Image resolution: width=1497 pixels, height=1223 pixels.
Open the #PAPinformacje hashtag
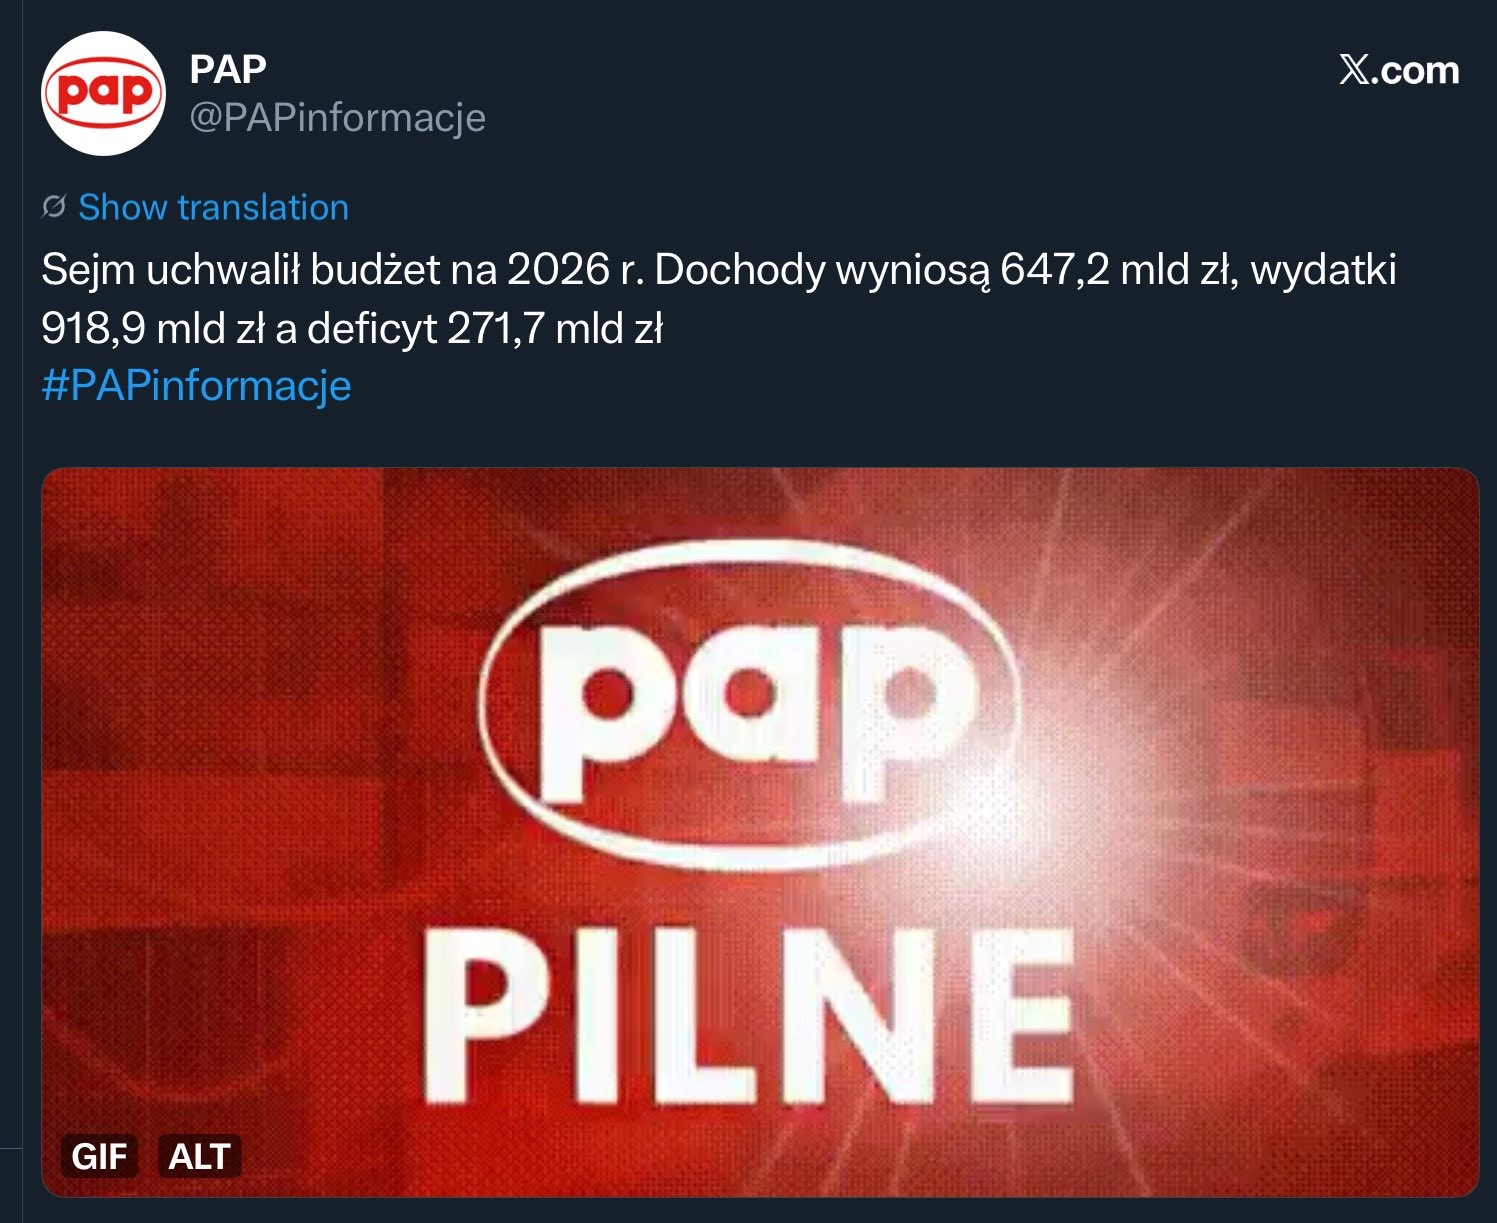[196, 386]
